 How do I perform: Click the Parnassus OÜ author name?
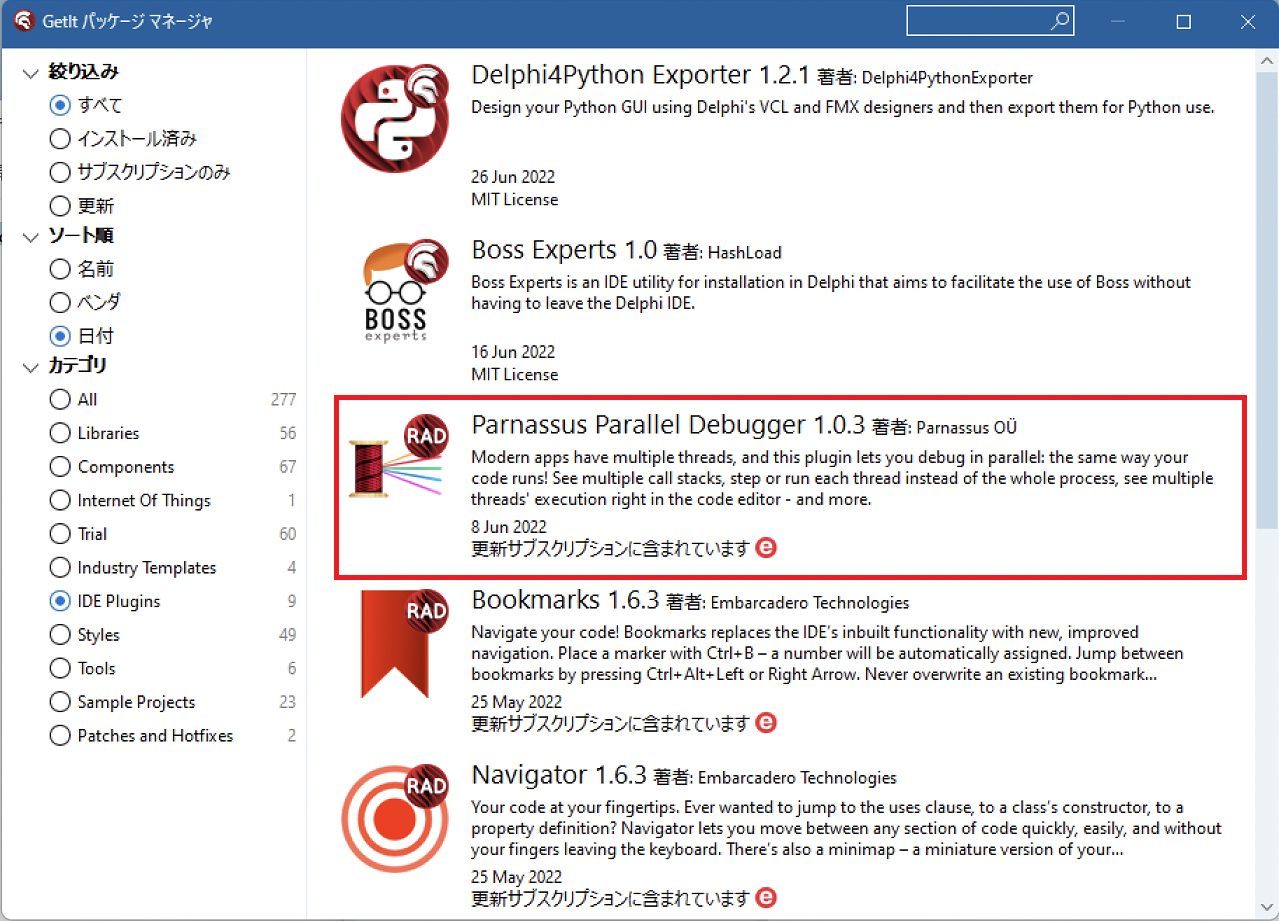coord(967,428)
